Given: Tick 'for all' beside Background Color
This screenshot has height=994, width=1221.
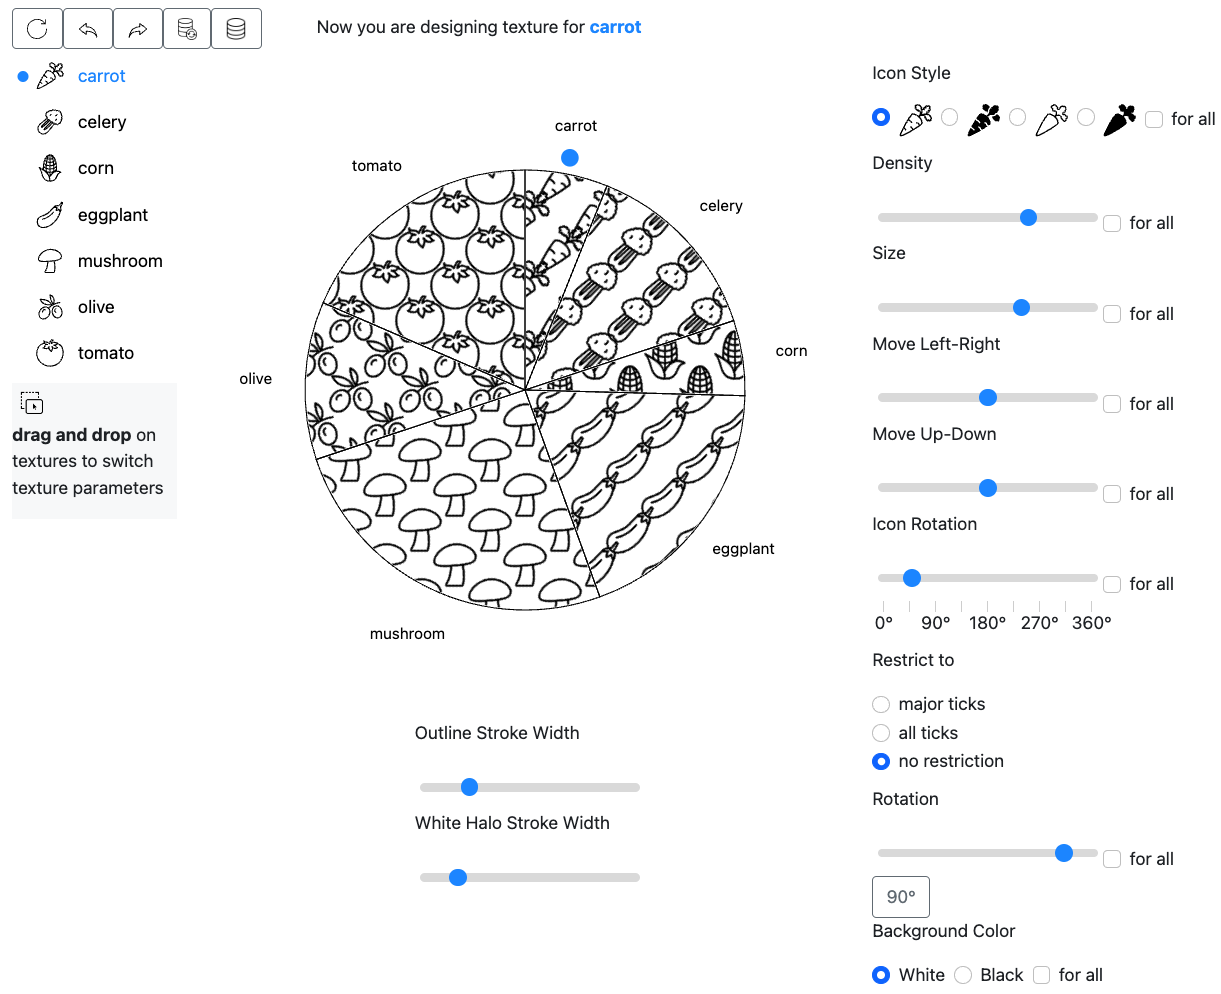Looking at the screenshot, I should 1041,975.
